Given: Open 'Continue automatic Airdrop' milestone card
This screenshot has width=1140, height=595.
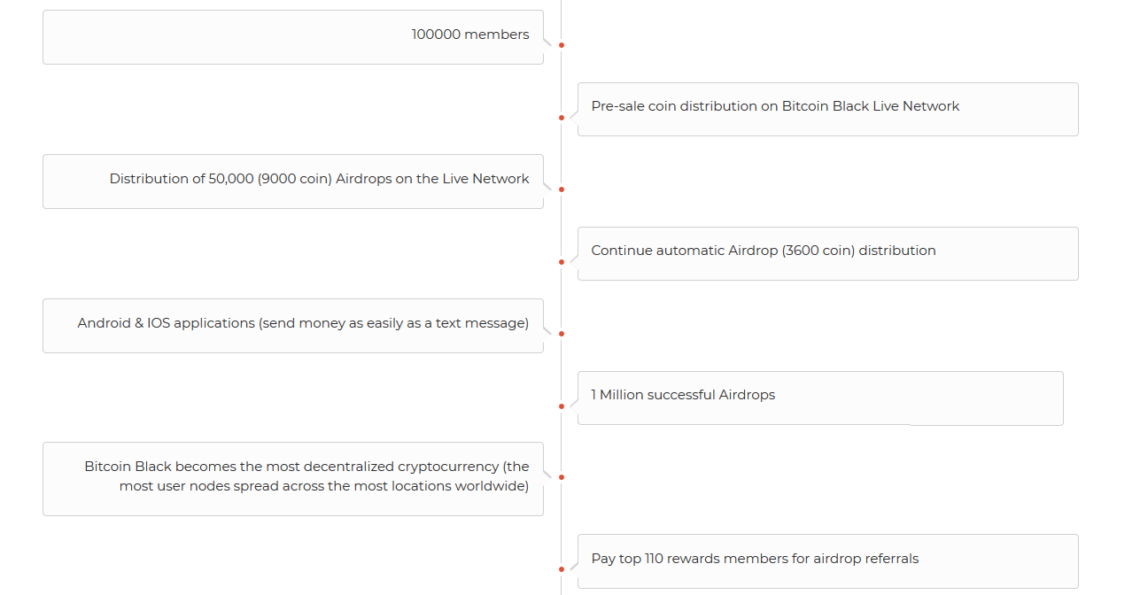Looking at the screenshot, I should [828, 253].
